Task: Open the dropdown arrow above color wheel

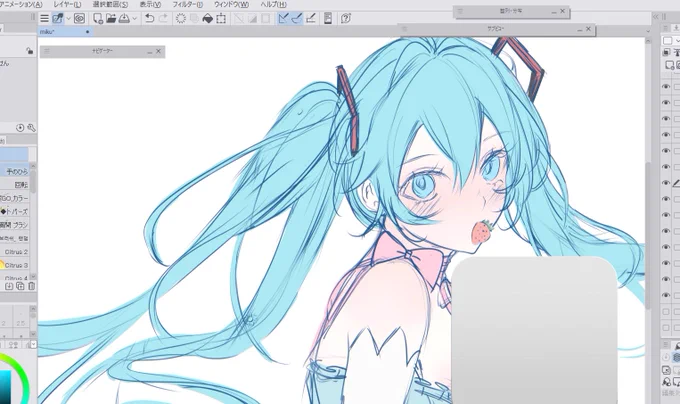Action: 33,345
